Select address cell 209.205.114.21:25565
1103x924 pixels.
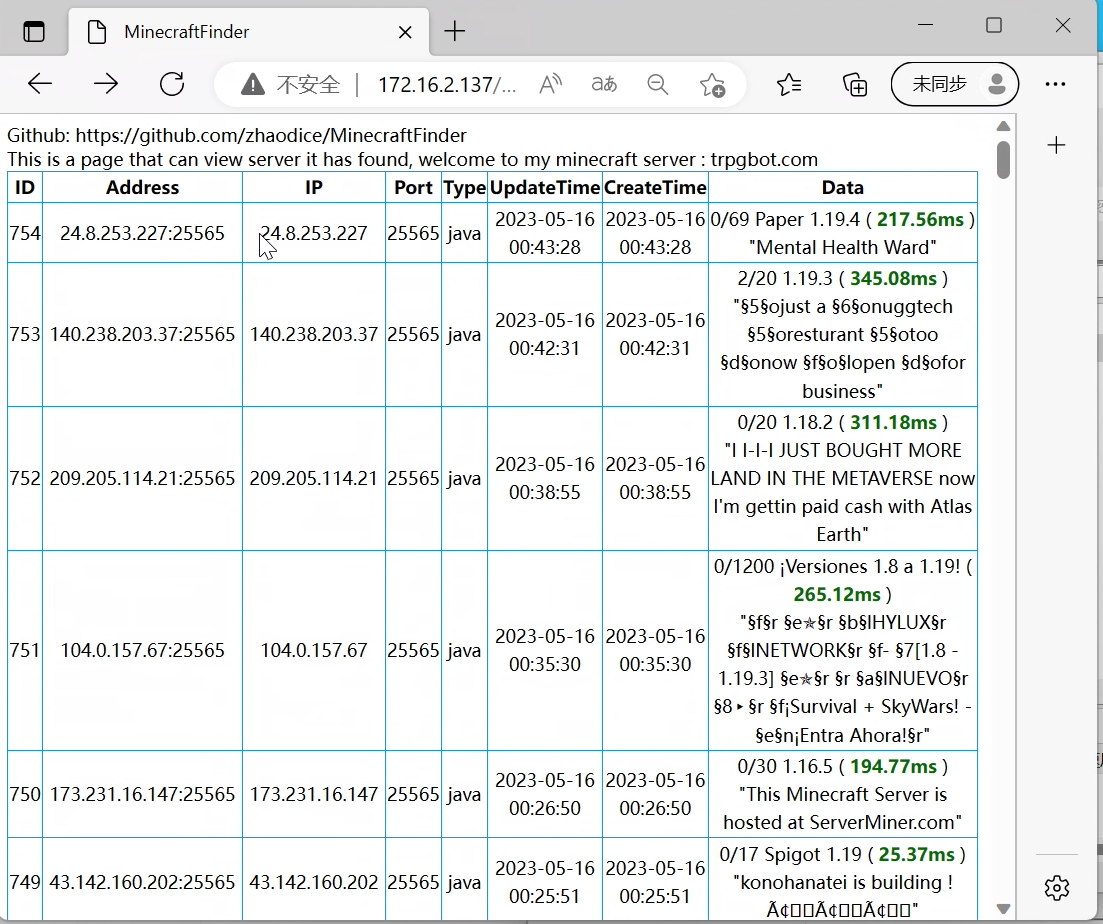point(142,478)
